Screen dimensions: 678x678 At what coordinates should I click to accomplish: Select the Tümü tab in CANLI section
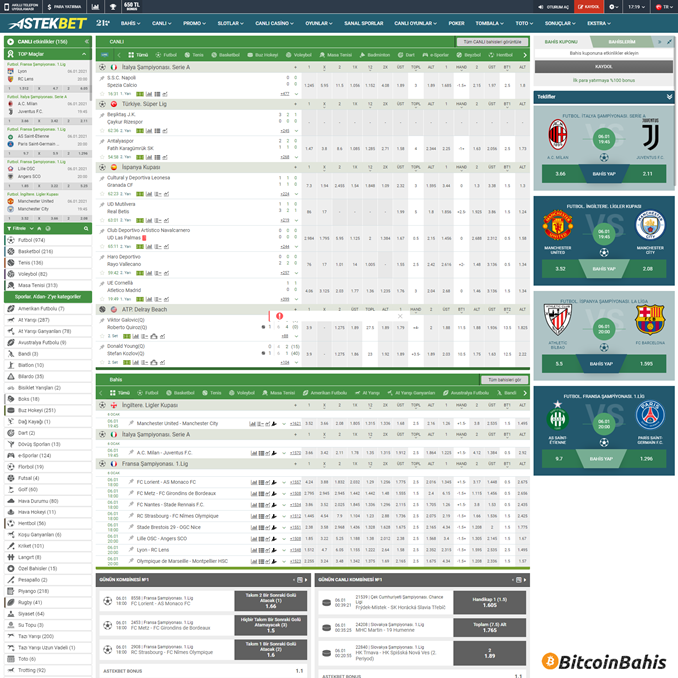coord(138,55)
